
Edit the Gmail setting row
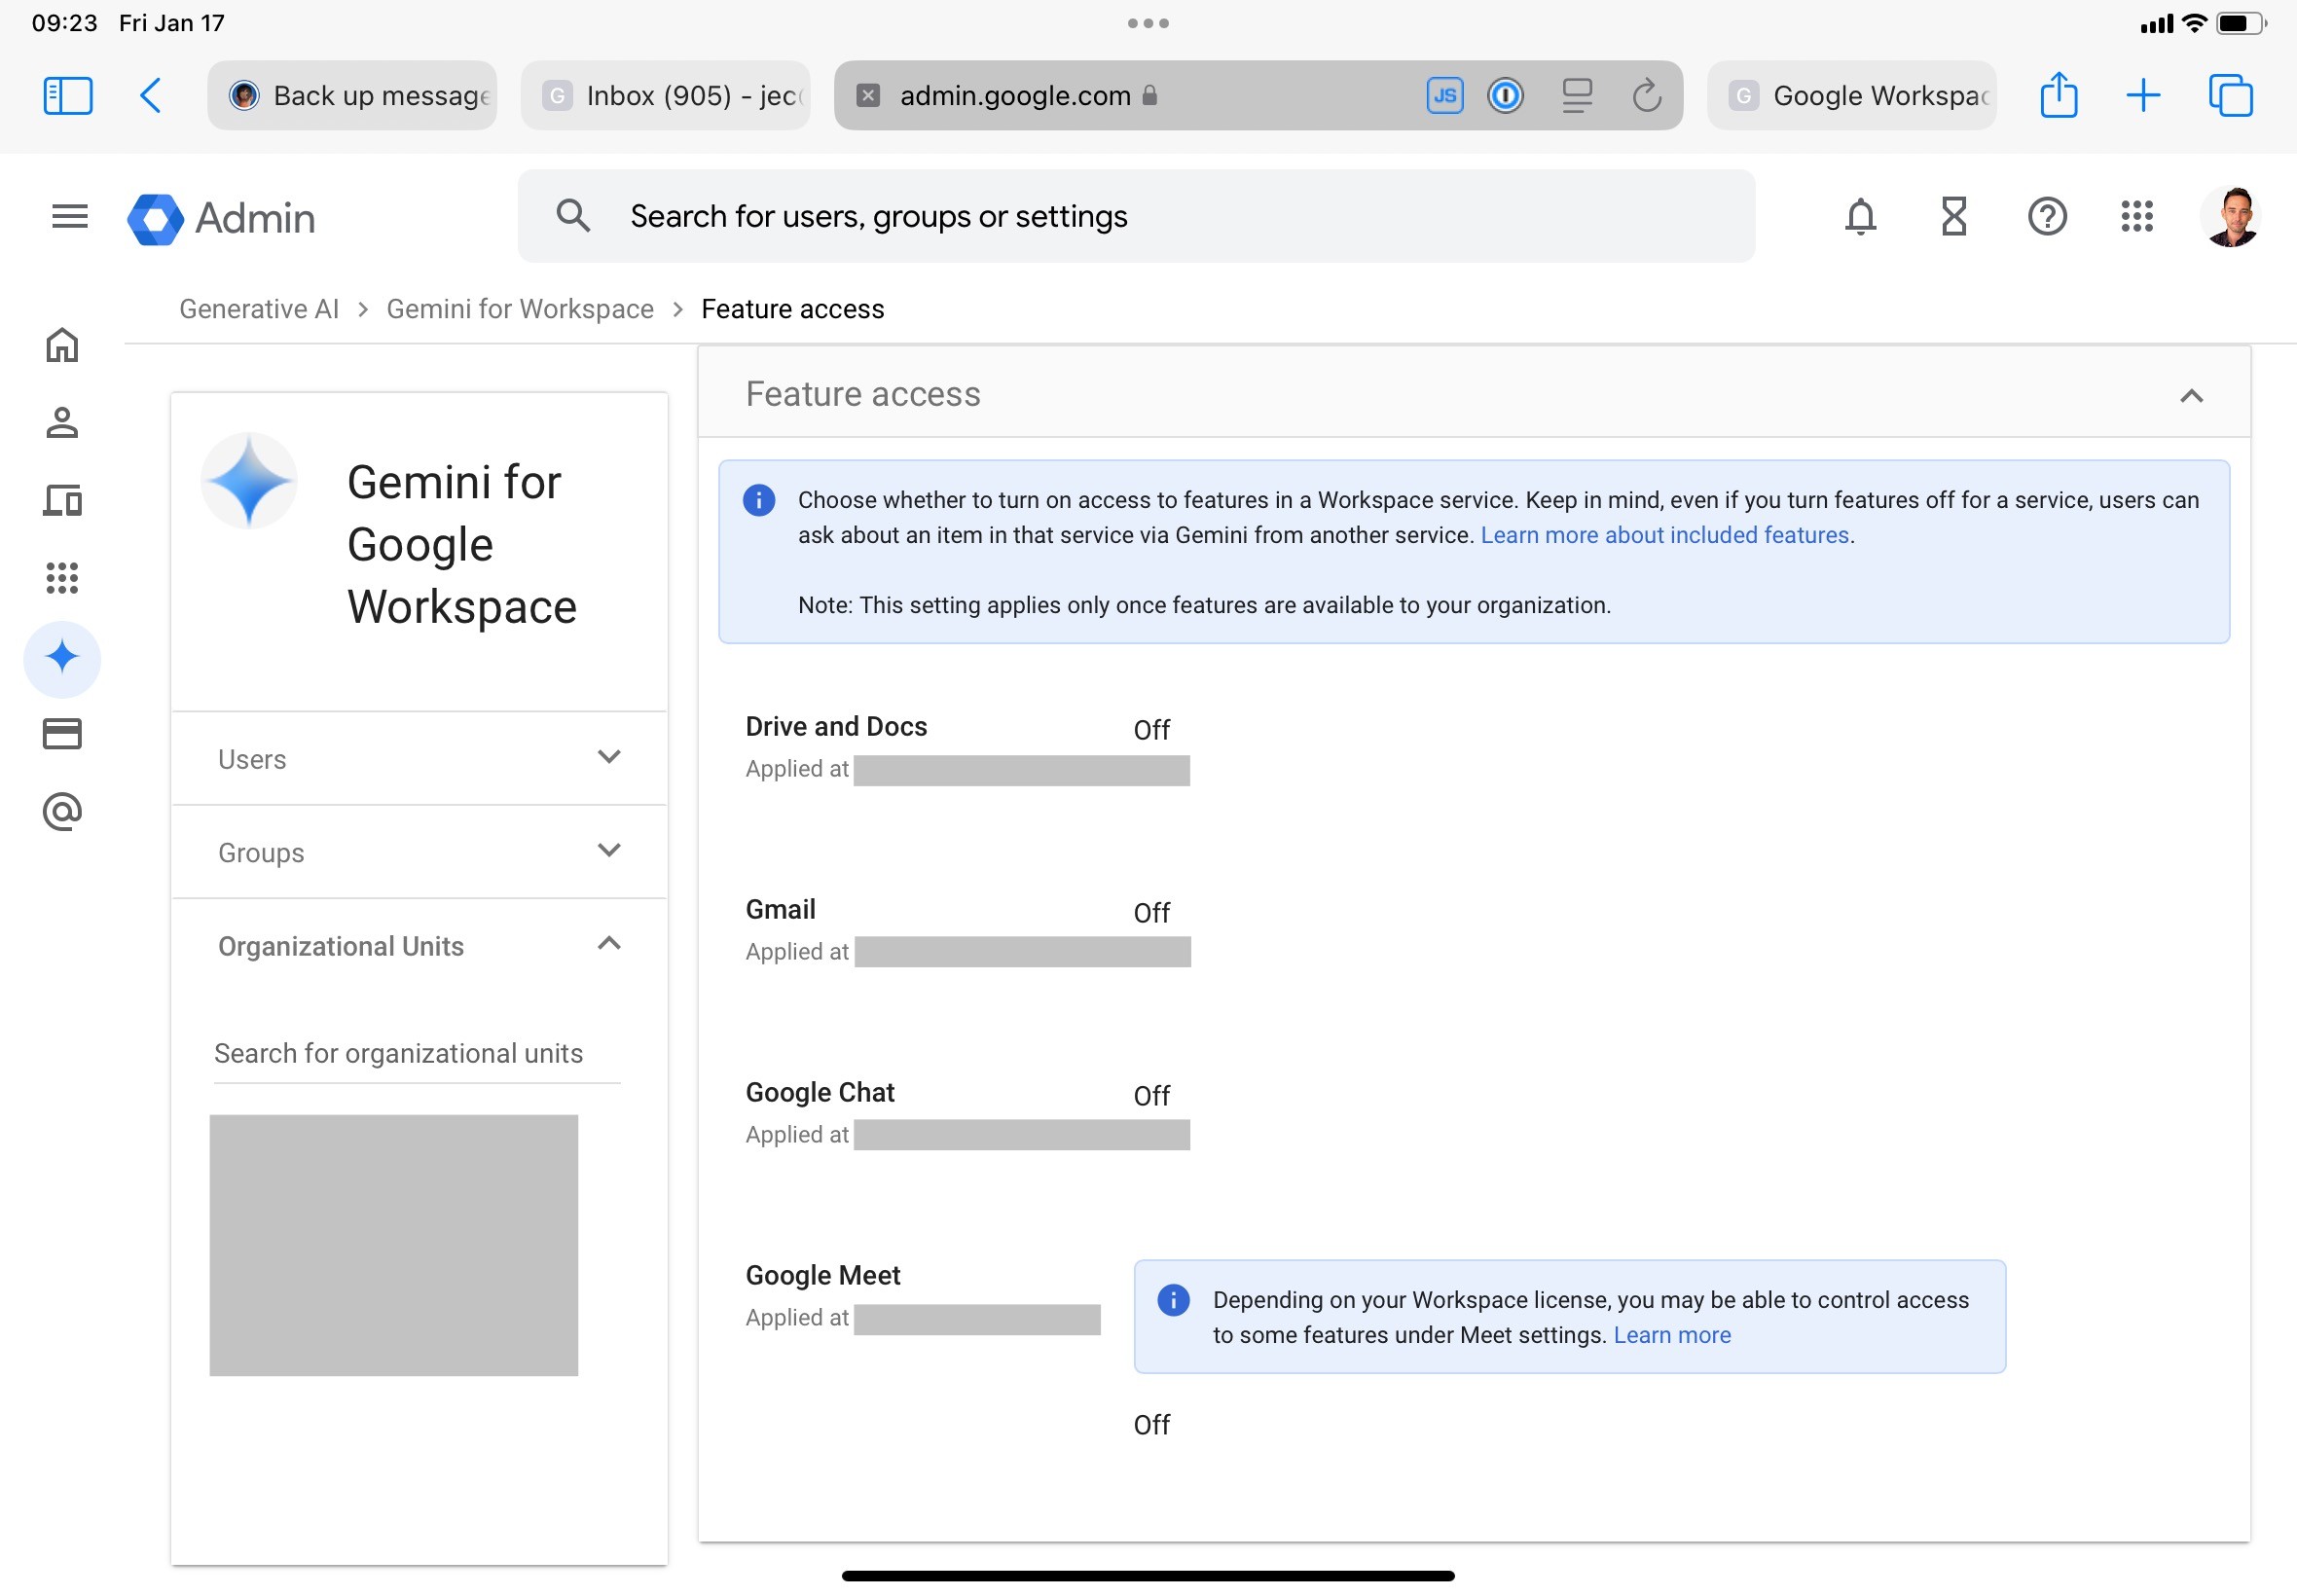(x=1473, y=930)
